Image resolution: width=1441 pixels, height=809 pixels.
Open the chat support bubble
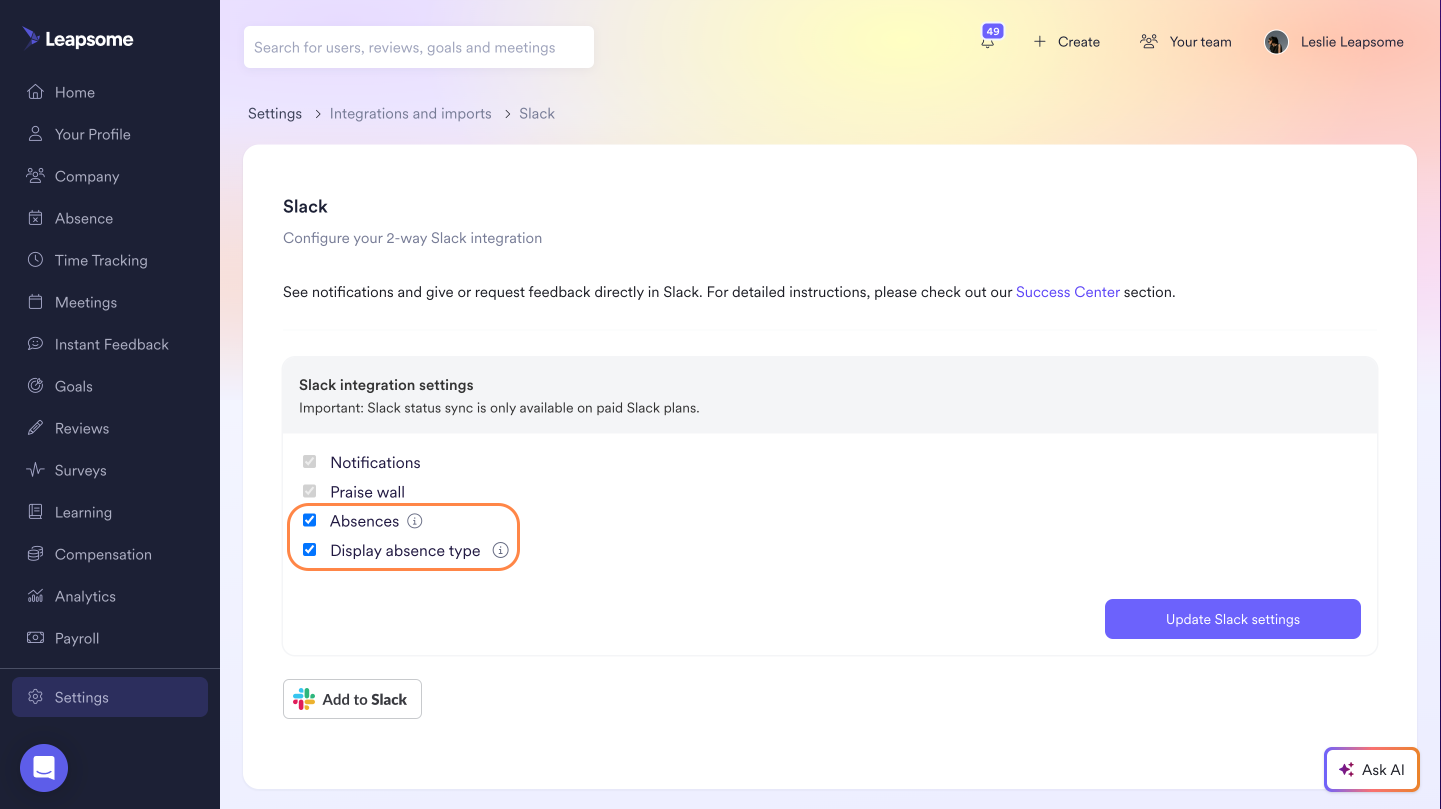pyautogui.click(x=44, y=769)
